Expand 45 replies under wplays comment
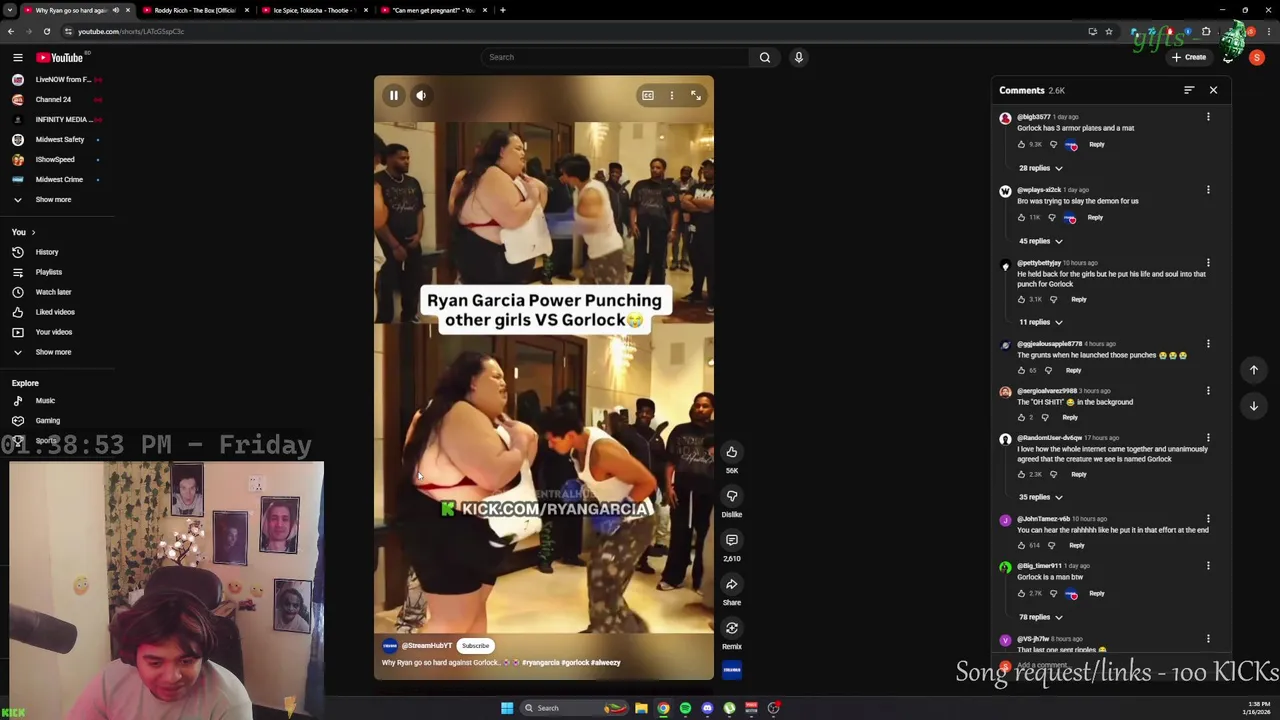Image resolution: width=1280 pixels, height=720 pixels. pyautogui.click(x=1041, y=241)
